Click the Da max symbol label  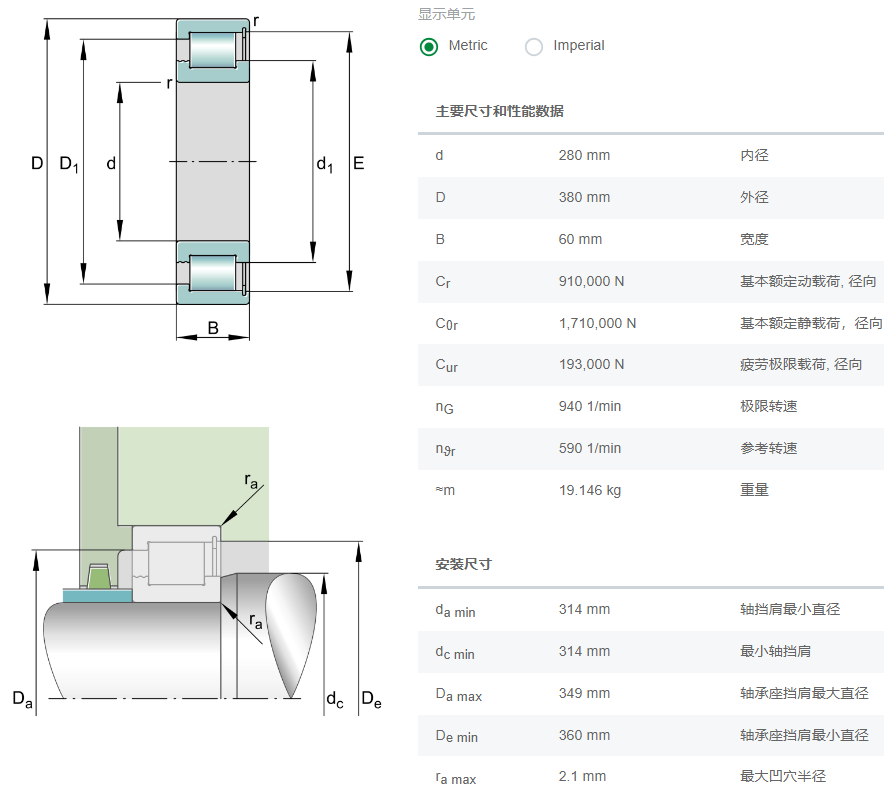click(458, 695)
